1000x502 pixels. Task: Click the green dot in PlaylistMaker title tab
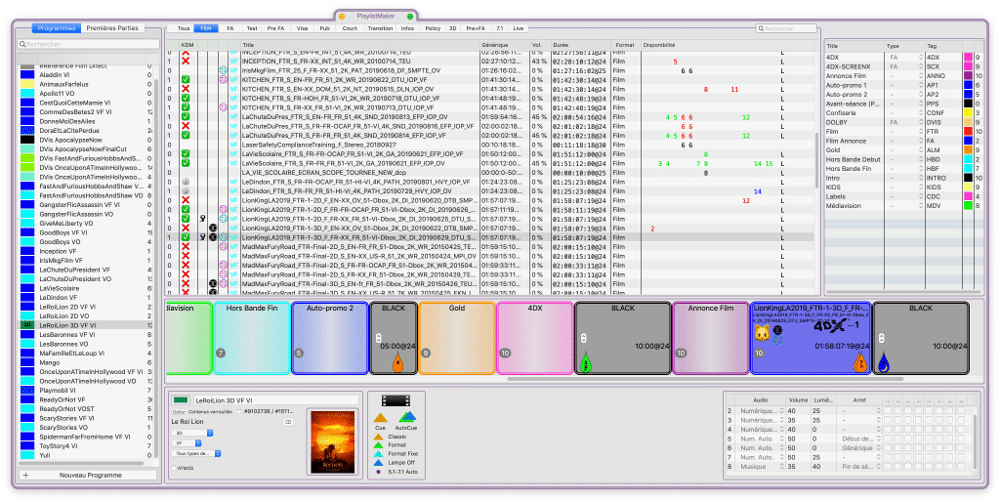tap(410, 17)
